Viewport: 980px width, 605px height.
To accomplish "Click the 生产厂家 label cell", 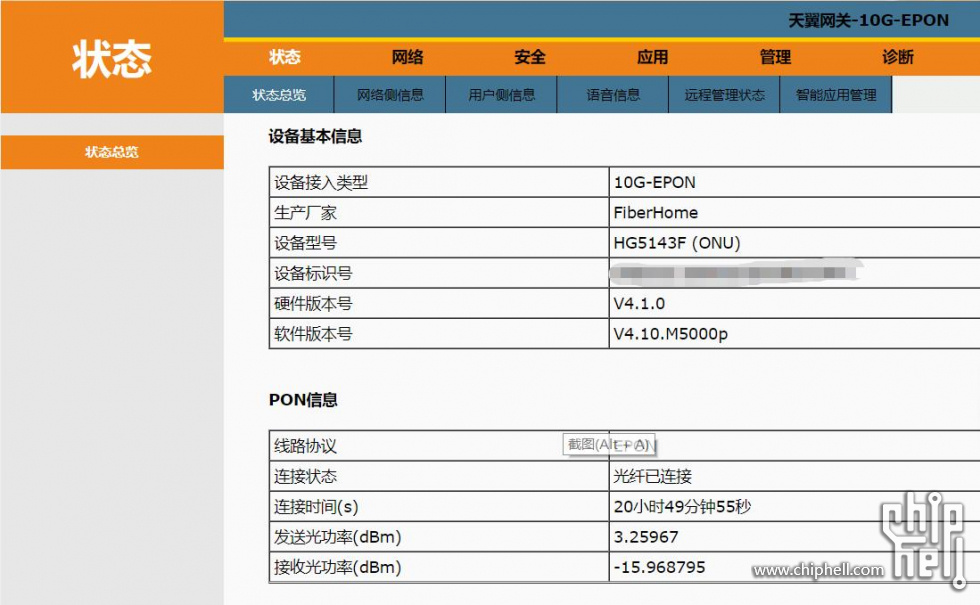I will click(x=439, y=213).
